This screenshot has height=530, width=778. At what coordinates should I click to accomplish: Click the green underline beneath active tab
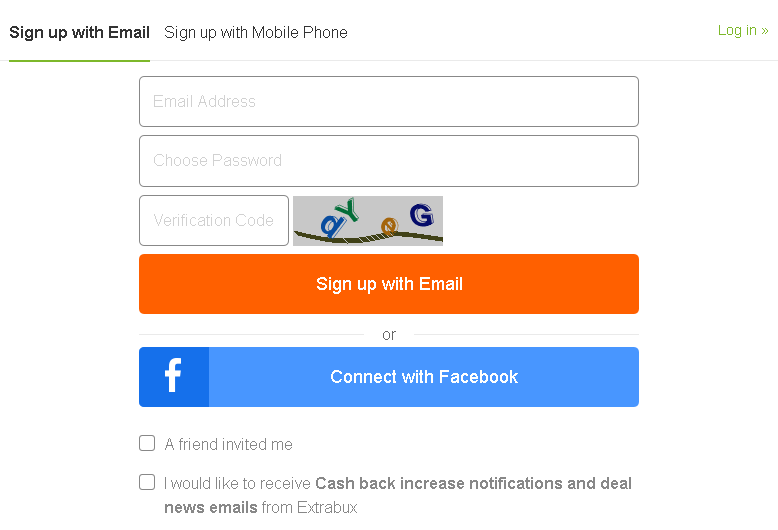(x=79, y=60)
